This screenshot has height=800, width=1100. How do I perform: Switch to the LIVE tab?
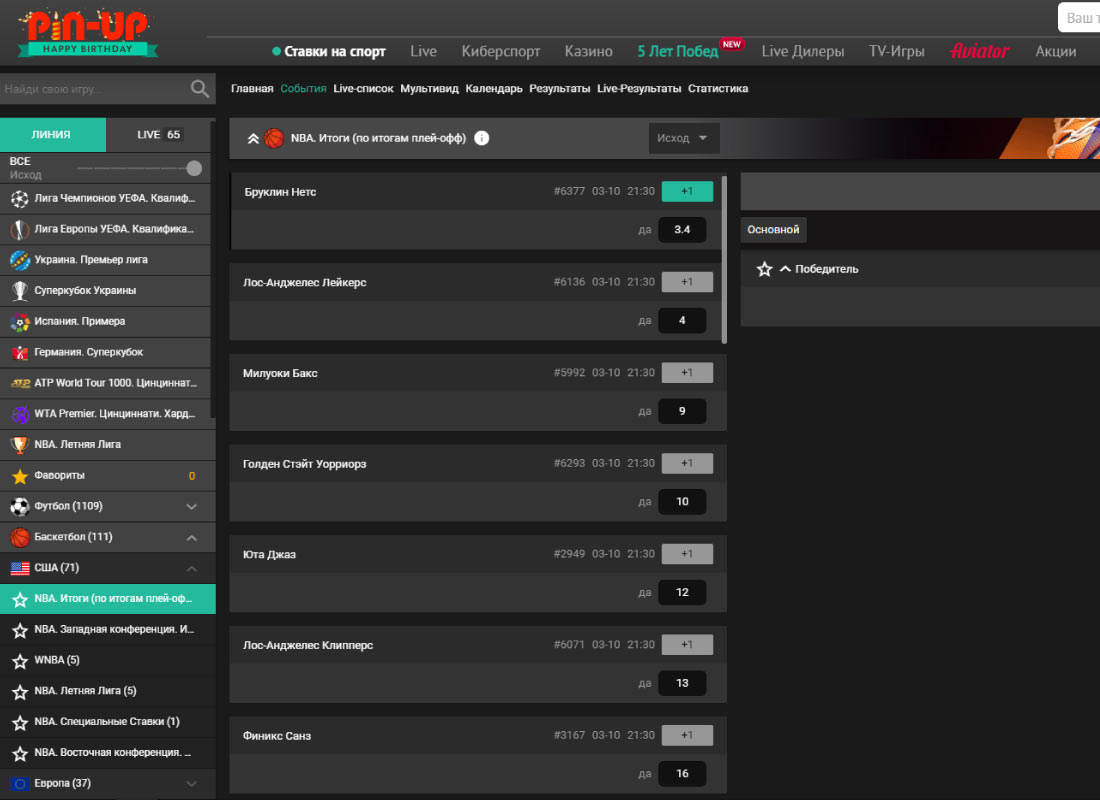pyautogui.click(x=159, y=134)
